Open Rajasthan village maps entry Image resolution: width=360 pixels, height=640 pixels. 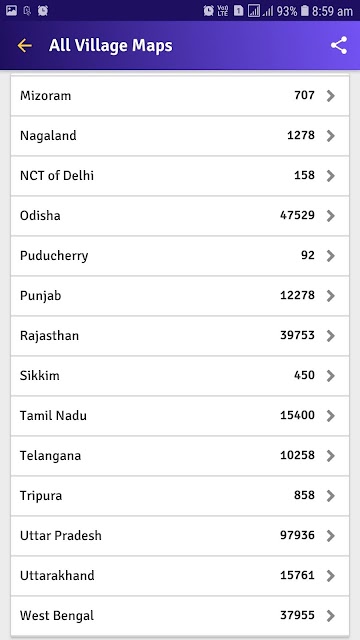(x=180, y=336)
